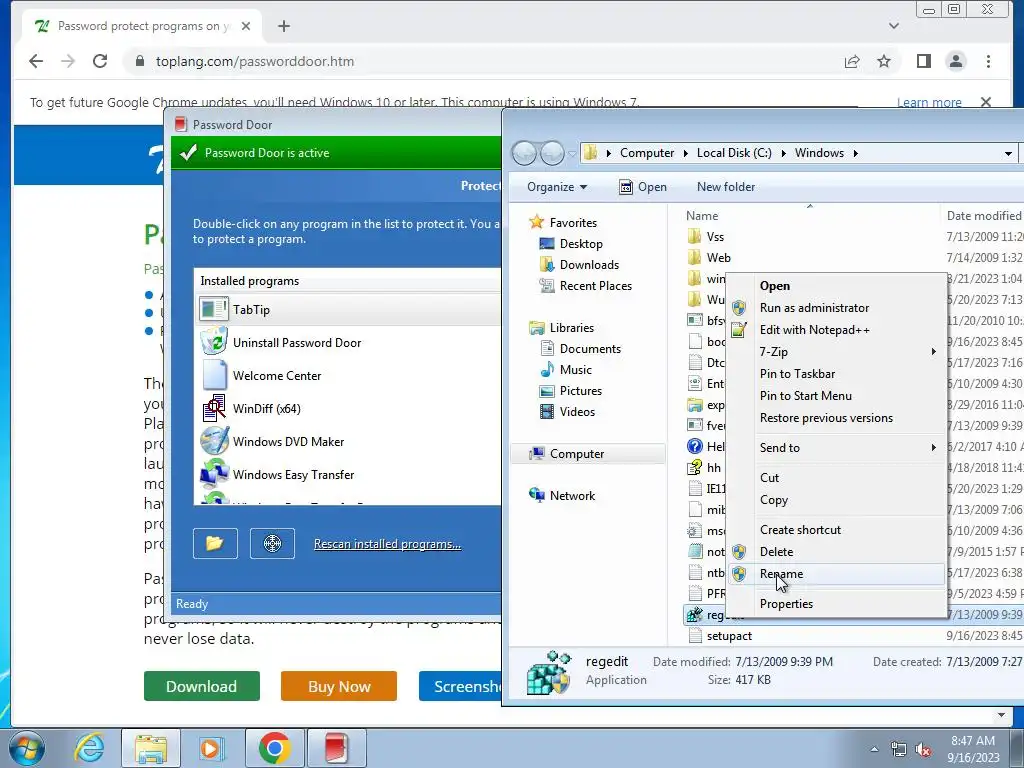This screenshot has height=768, width=1024.
Task: Choose Open in the context menu
Action: [x=838, y=285]
